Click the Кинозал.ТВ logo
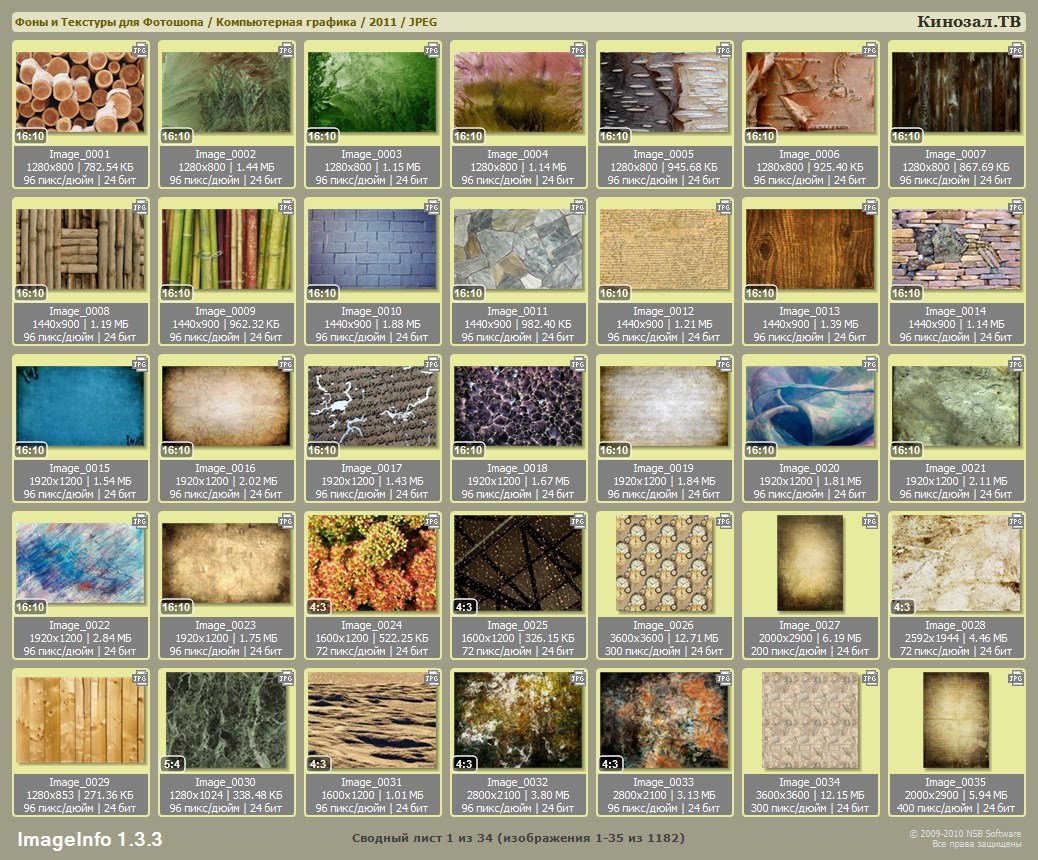This screenshot has width=1038, height=860. pyautogui.click(x=968, y=21)
